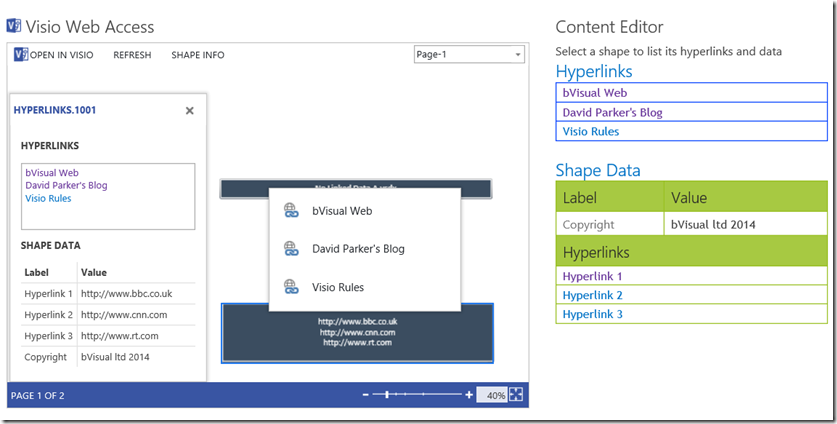Toggle the Shape Info pane

(x=198, y=55)
